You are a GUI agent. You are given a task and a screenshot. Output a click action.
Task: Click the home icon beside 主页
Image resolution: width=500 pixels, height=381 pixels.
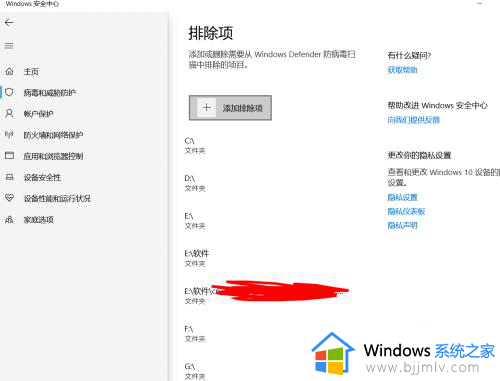tap(9, 71)
